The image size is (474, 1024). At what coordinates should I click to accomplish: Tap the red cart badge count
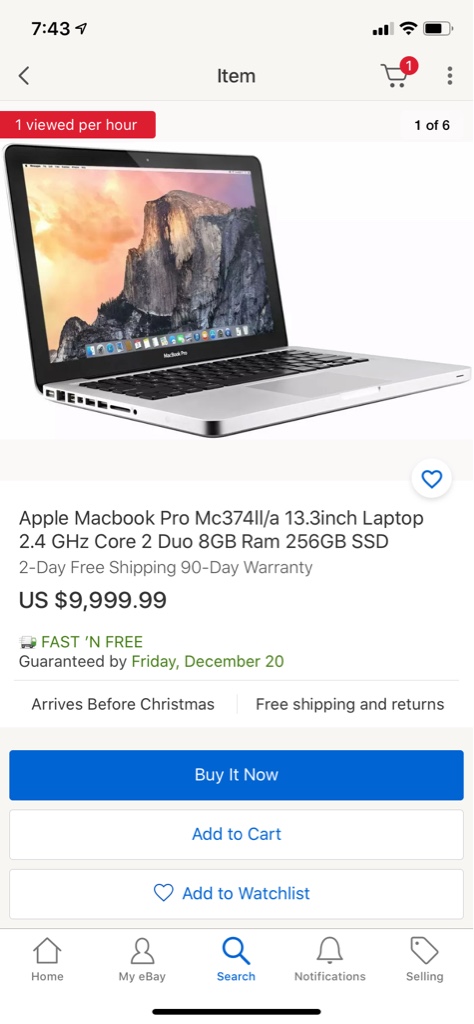coord(409,65)
